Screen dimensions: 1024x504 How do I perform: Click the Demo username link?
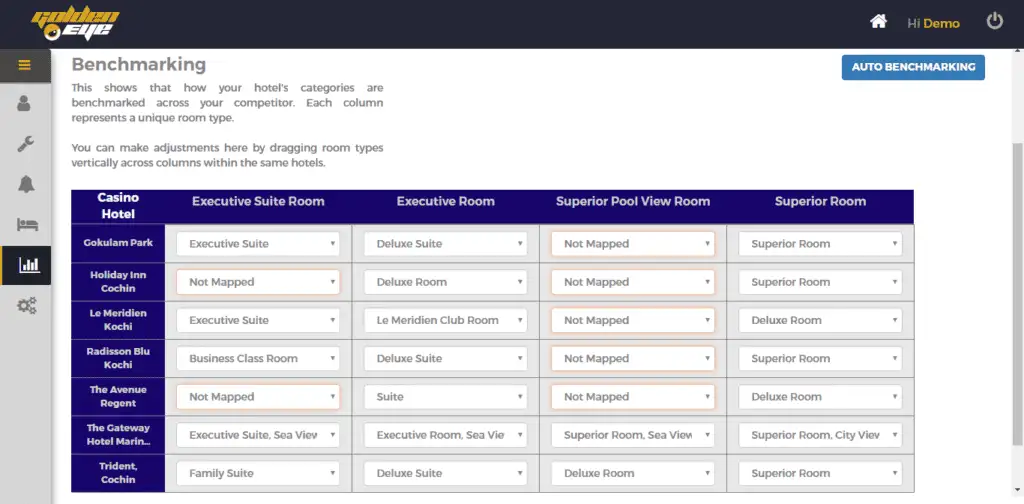[x=941, y=23]
